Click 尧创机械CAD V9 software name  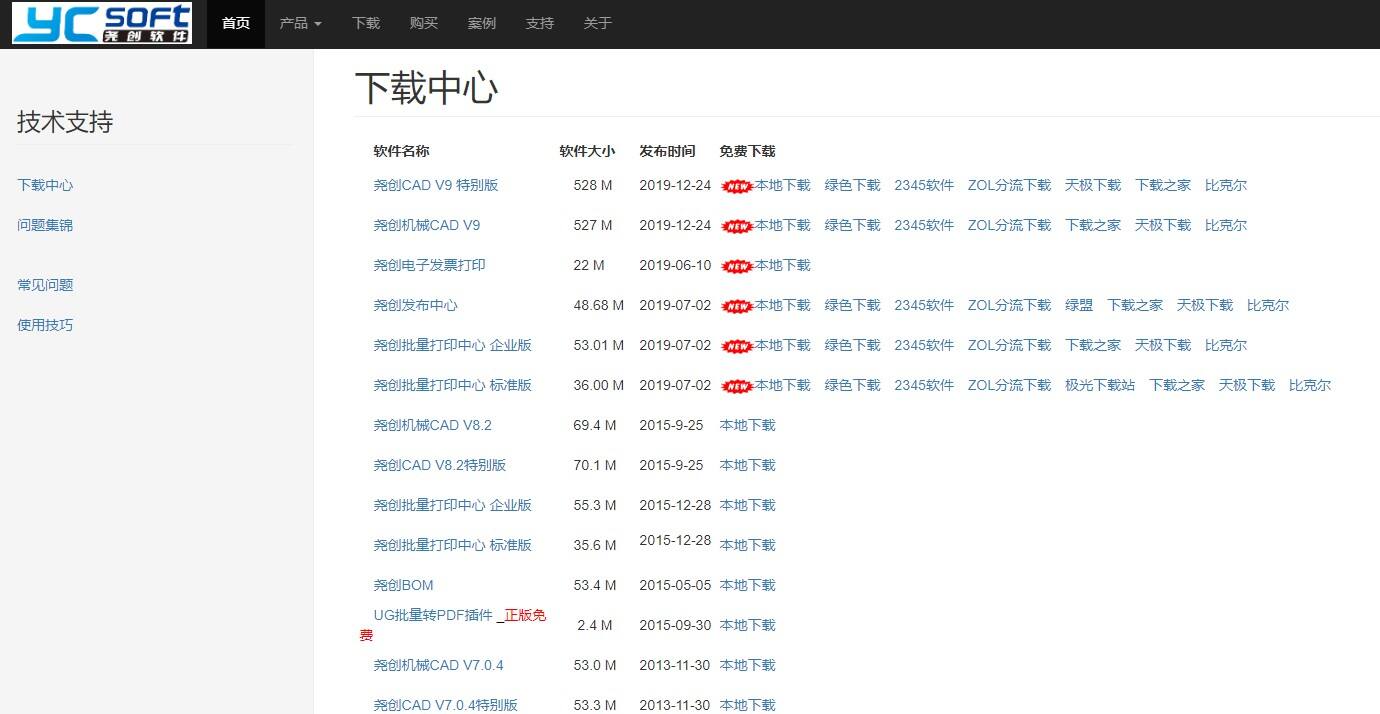pos(427,225)
